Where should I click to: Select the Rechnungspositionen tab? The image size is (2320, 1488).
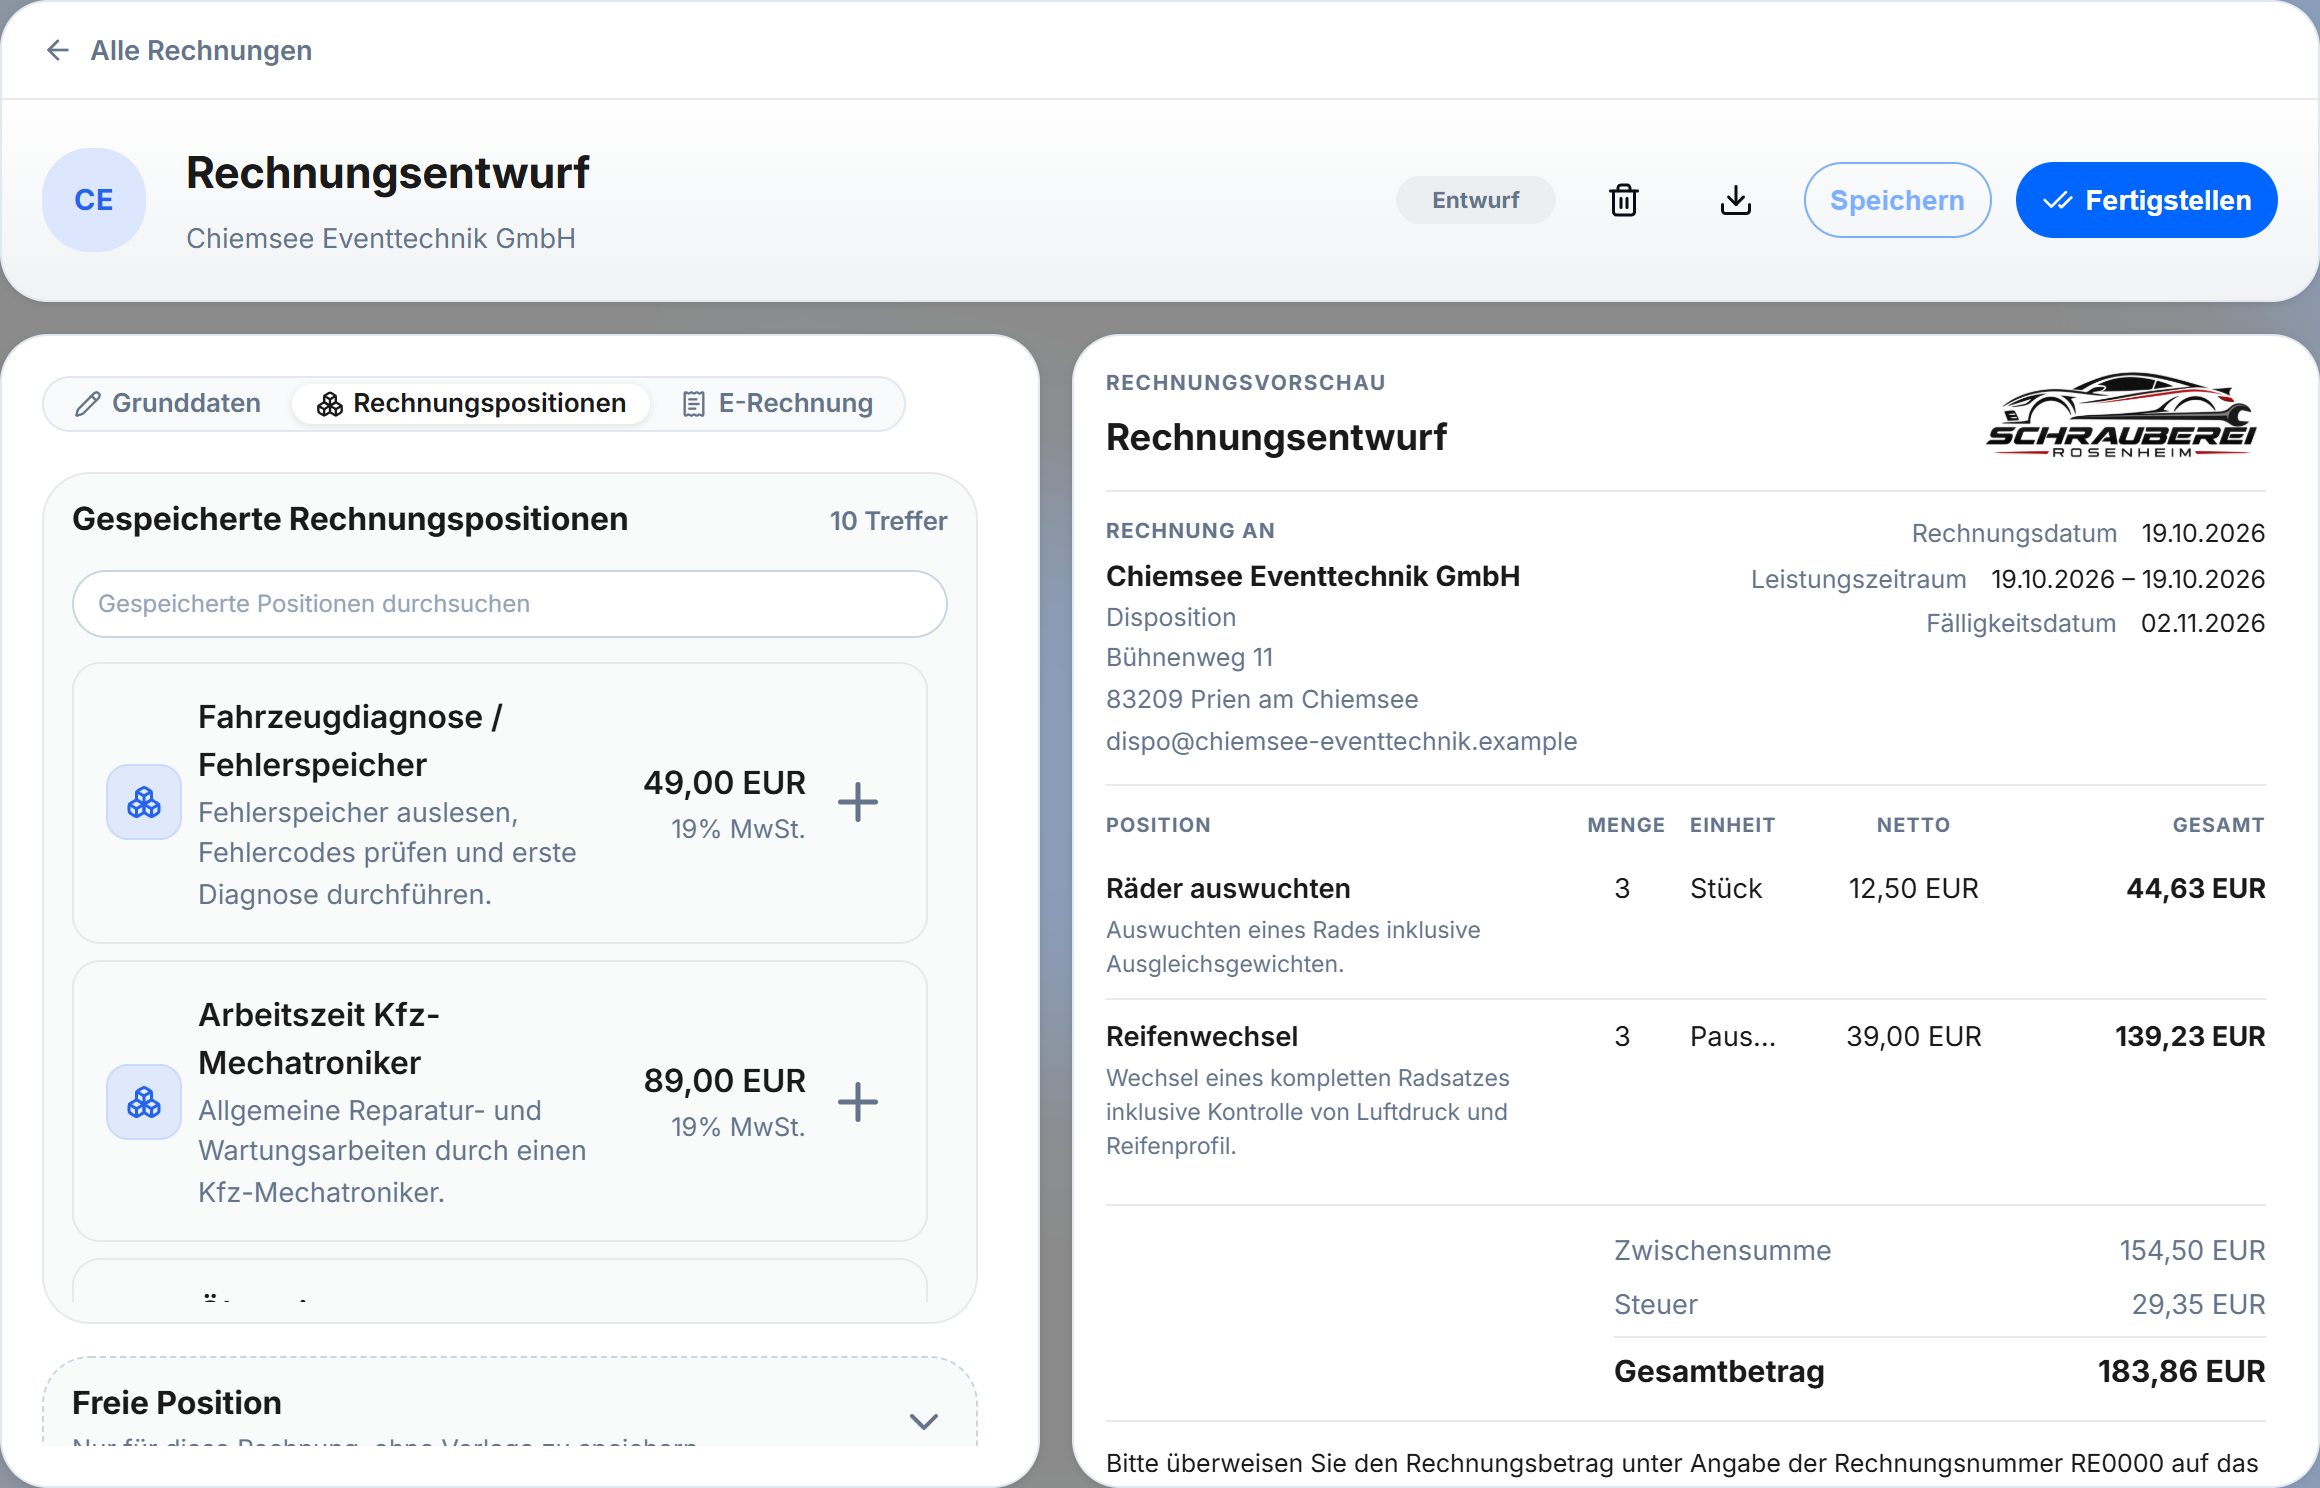click(x=471, y=403)
